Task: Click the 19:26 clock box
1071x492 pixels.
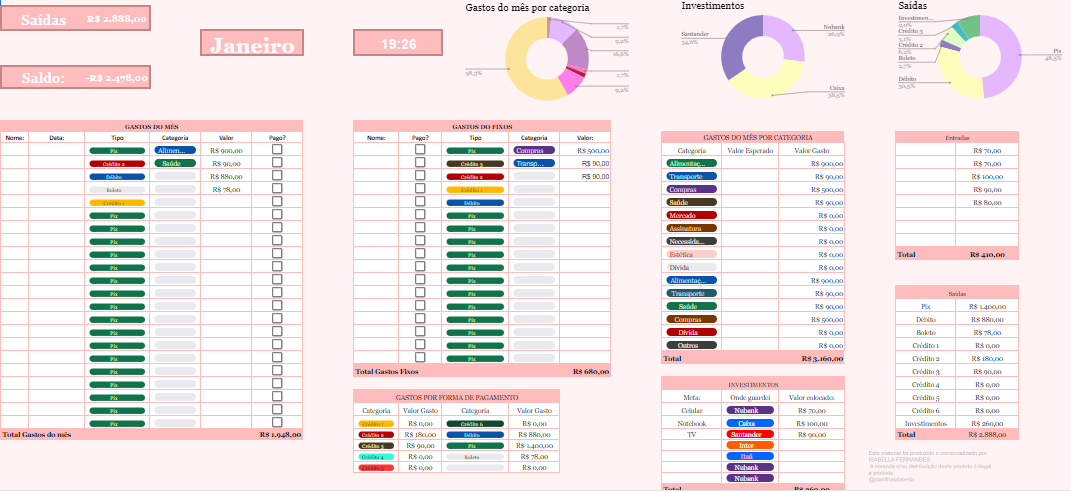Action: point(399,44)
